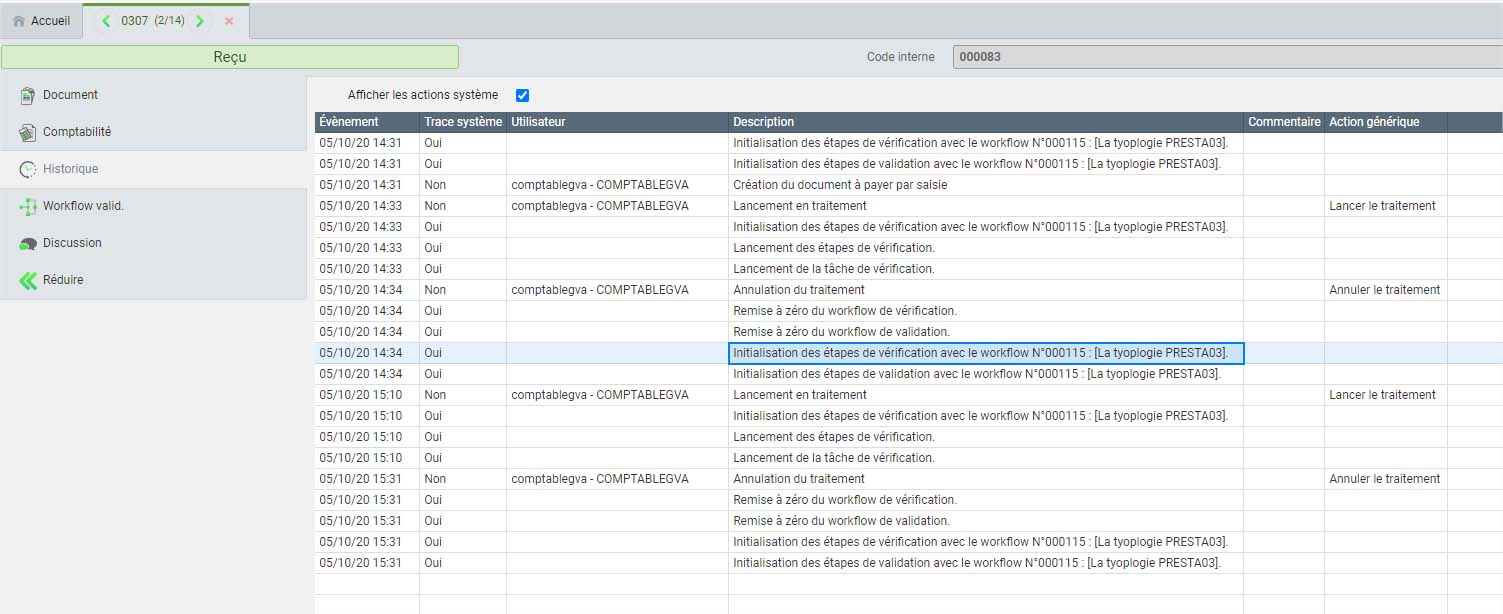Open the Document section in sidebar
Screen dimensions: 1503x614
click(153, 95)
